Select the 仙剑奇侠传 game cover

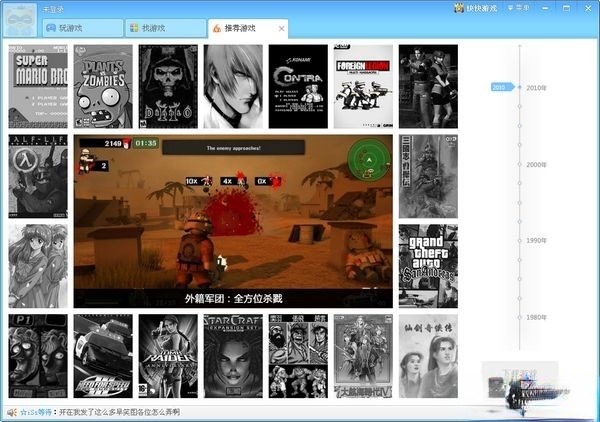(428, 356)
